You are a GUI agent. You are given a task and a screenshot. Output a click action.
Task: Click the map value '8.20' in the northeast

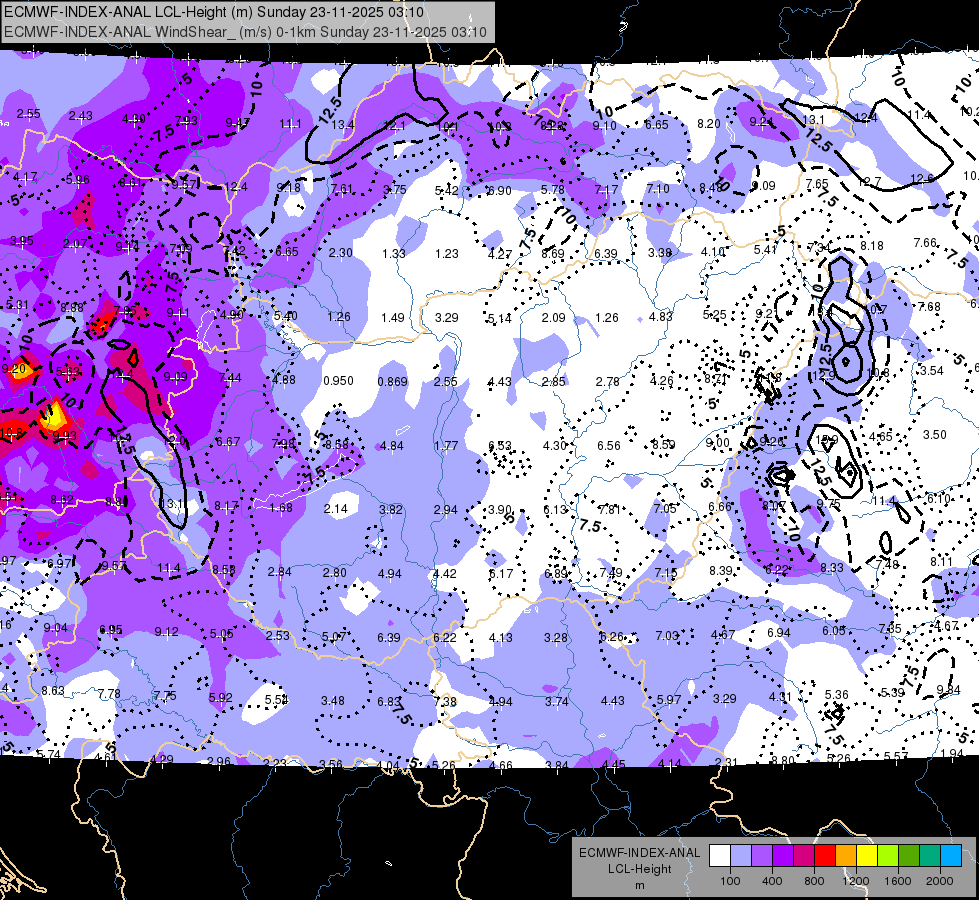(x=709, y=124)
